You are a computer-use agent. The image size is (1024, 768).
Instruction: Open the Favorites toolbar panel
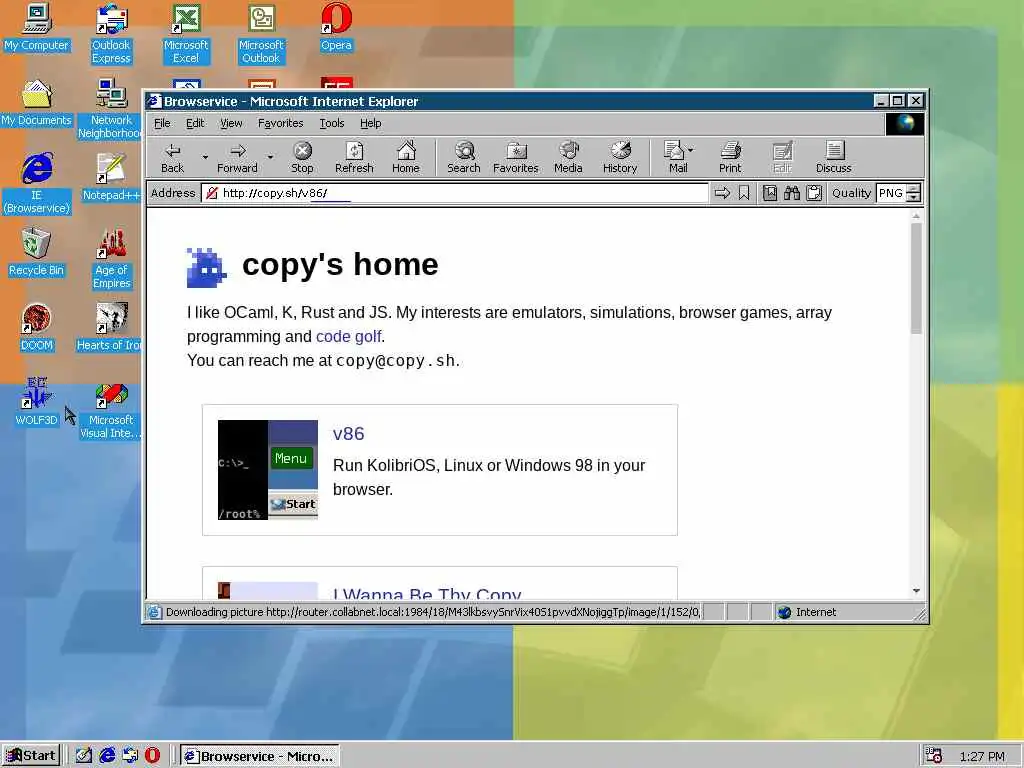(x=515, y=157)
